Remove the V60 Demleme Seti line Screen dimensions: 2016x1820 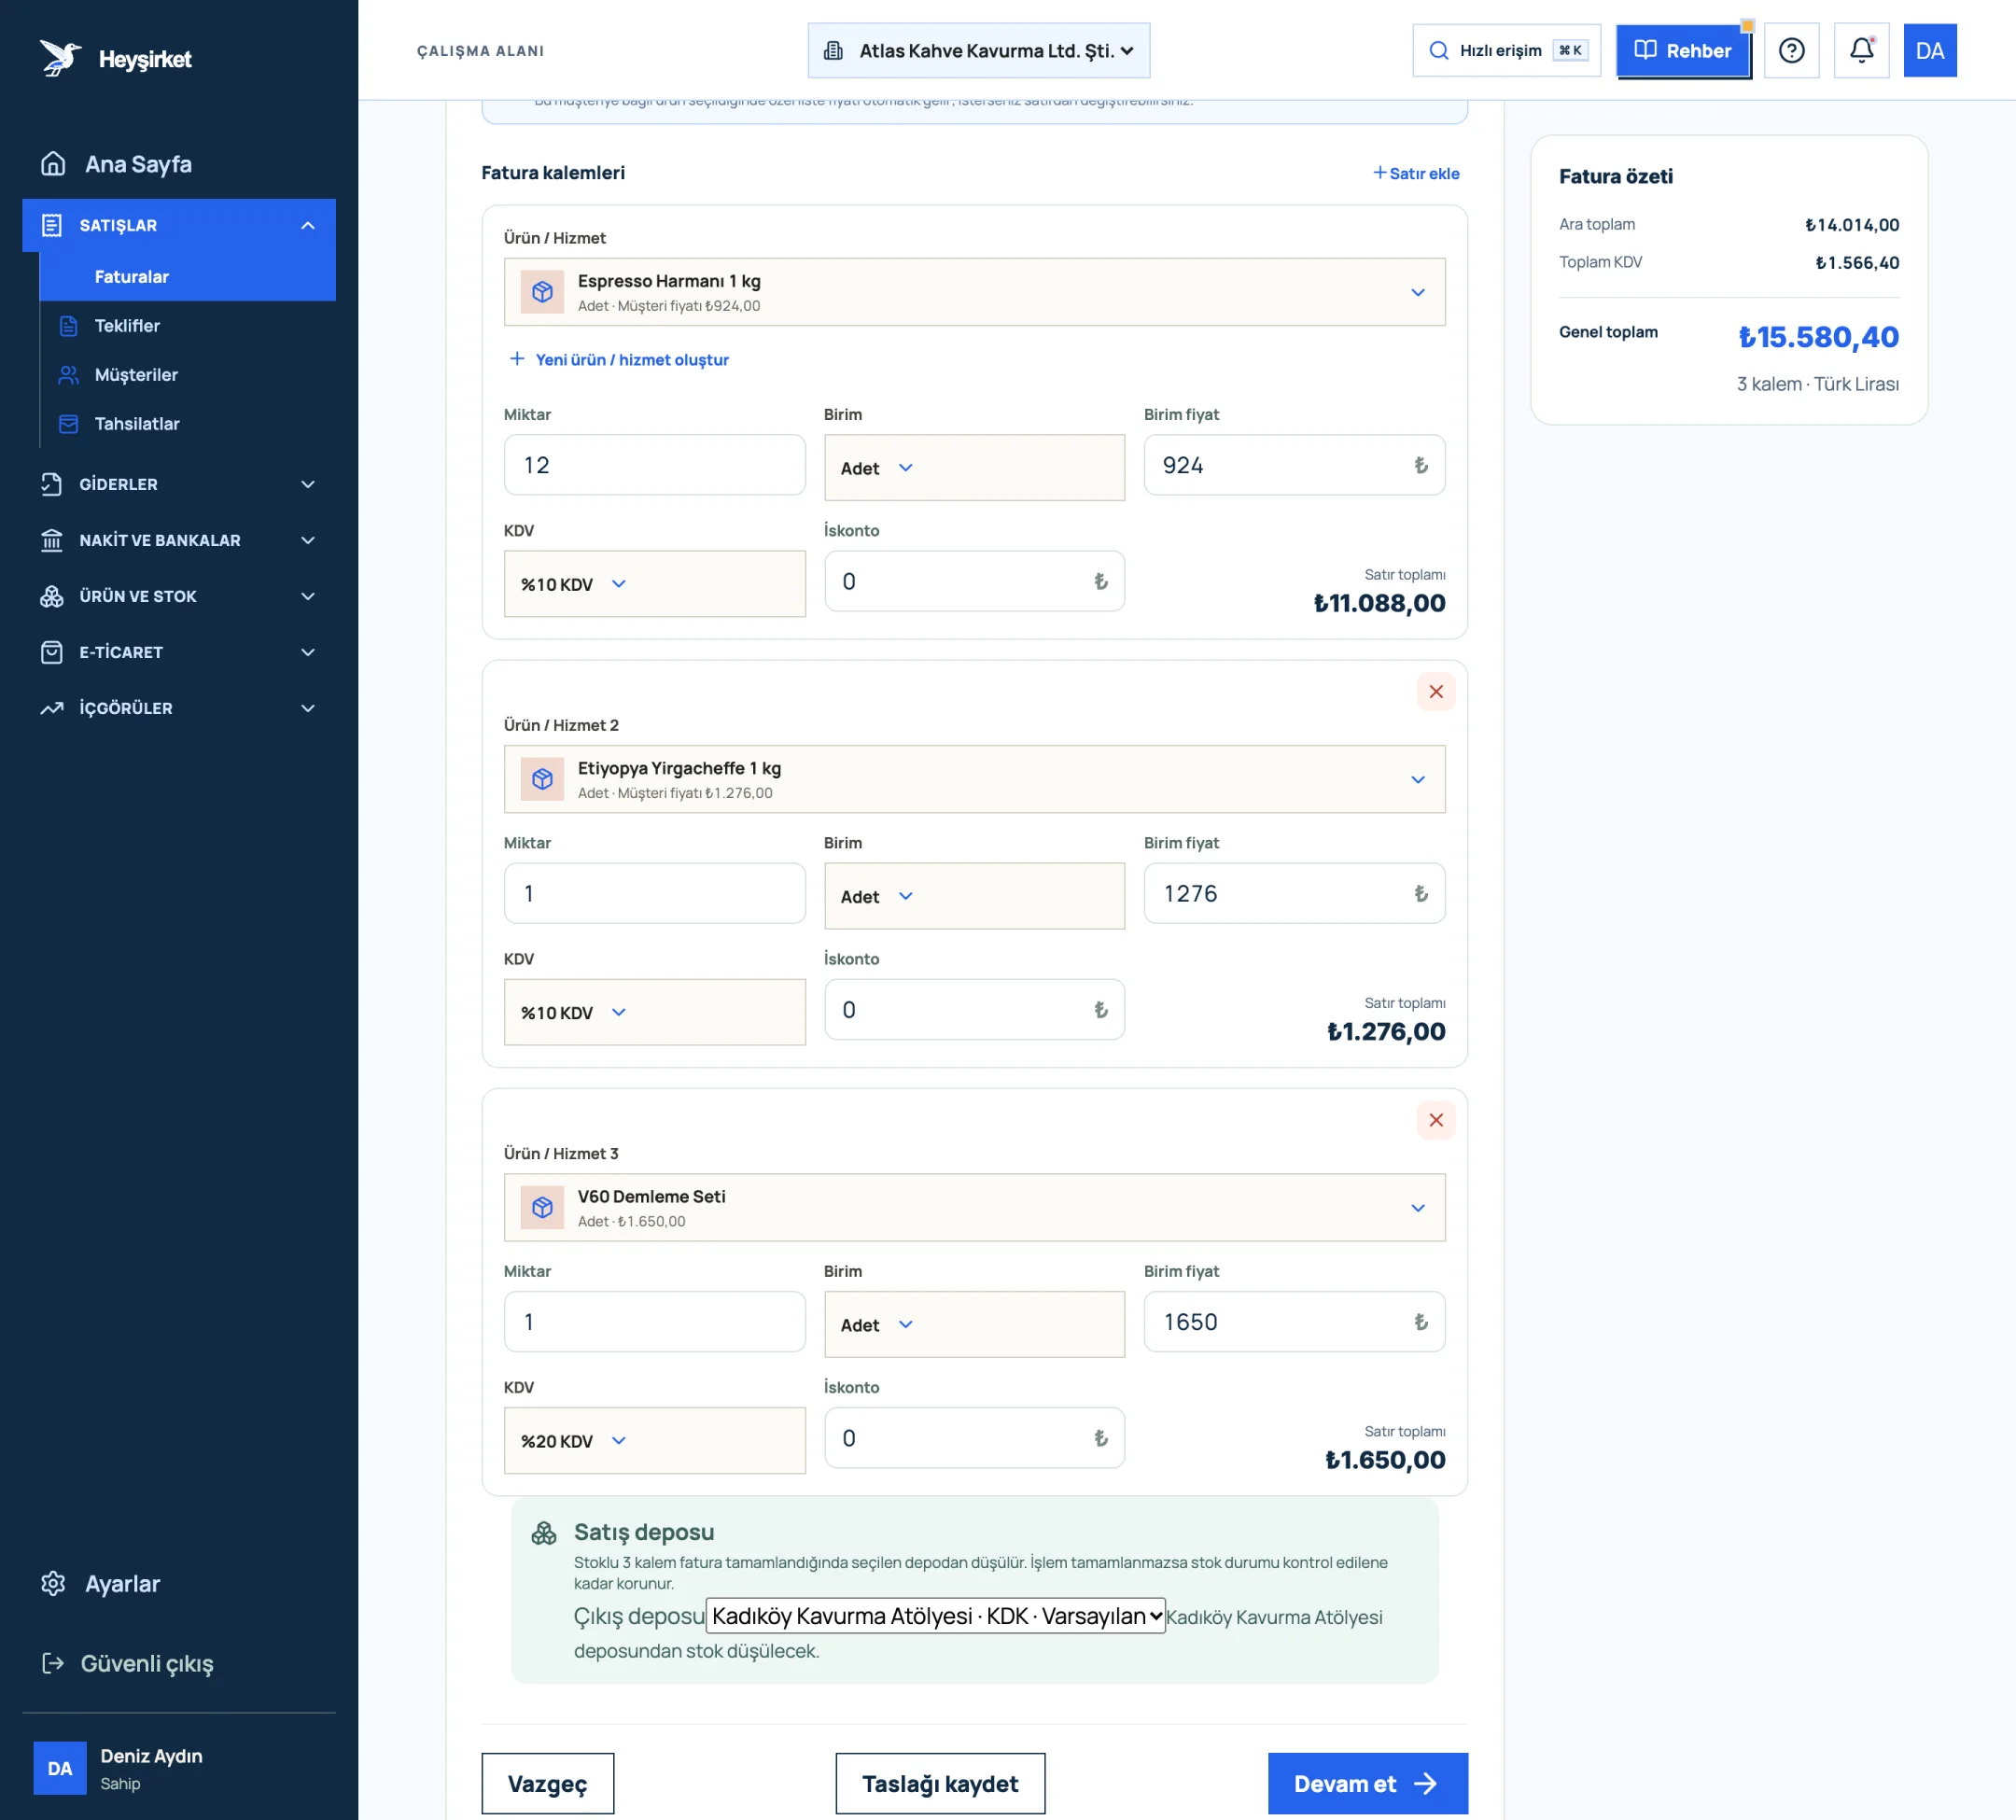[1435, 1120]
